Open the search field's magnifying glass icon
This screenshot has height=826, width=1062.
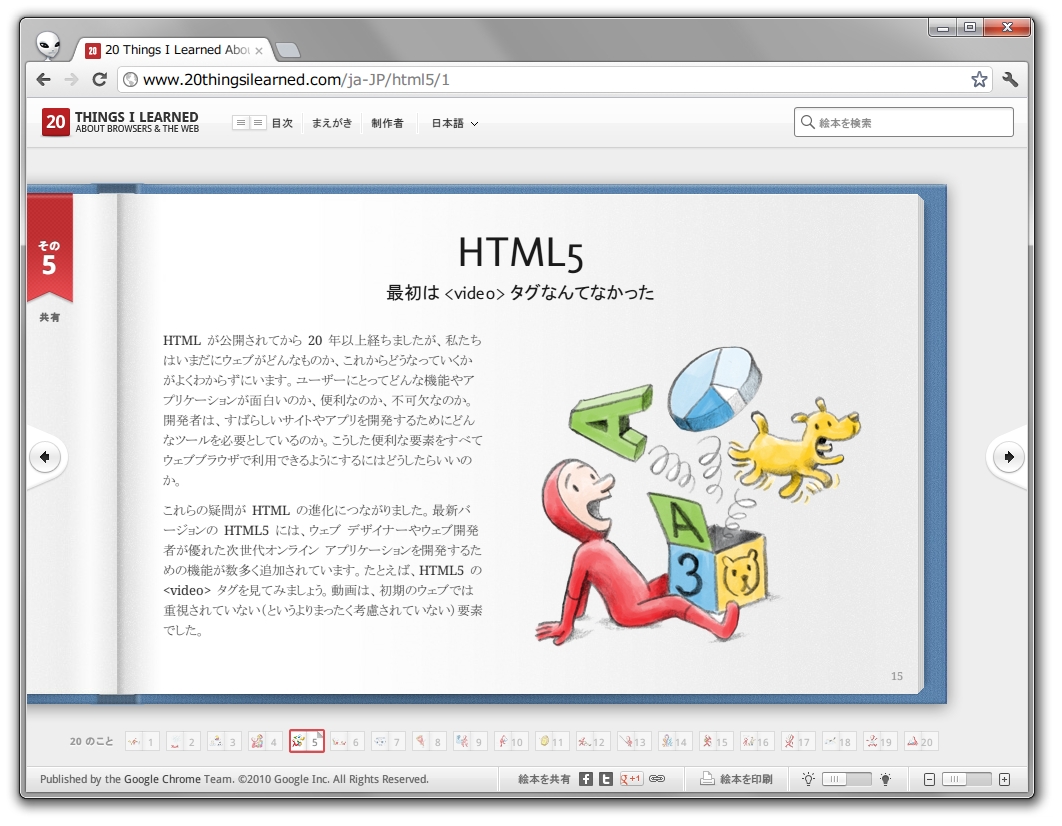pyautogui.click(x=808, y=122)
